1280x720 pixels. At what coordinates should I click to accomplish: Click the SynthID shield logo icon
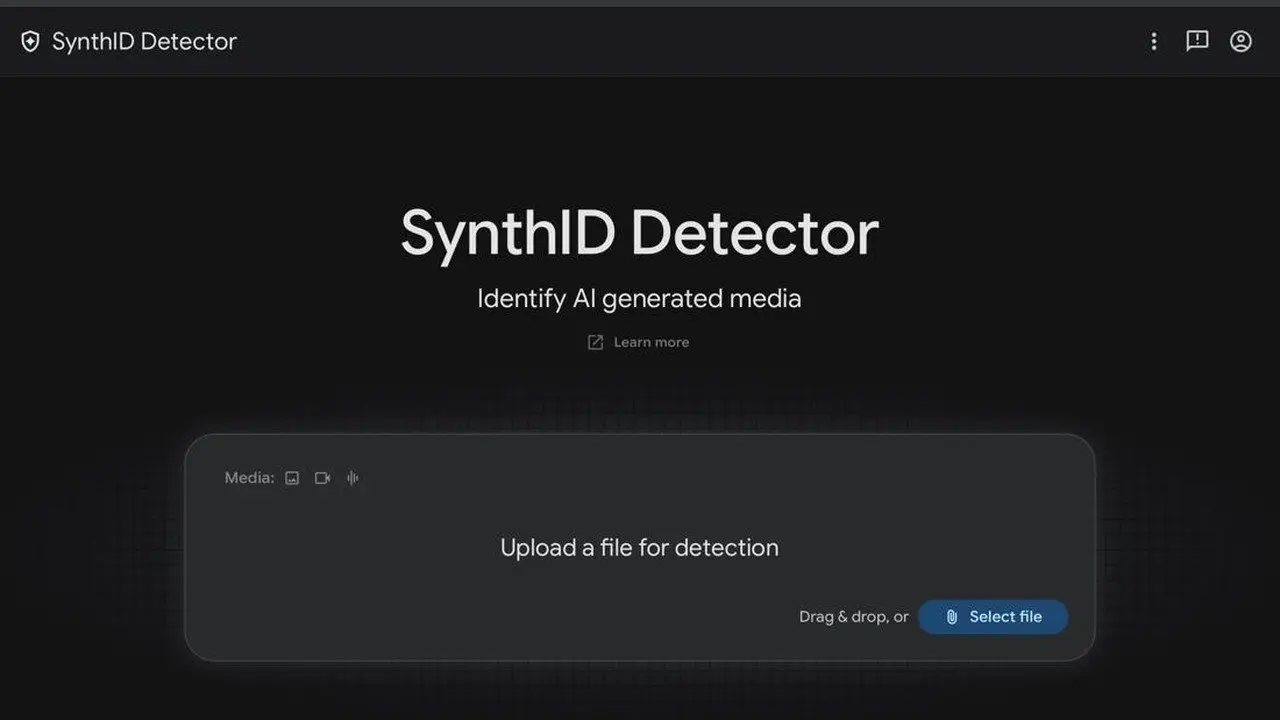pos(30,42)
